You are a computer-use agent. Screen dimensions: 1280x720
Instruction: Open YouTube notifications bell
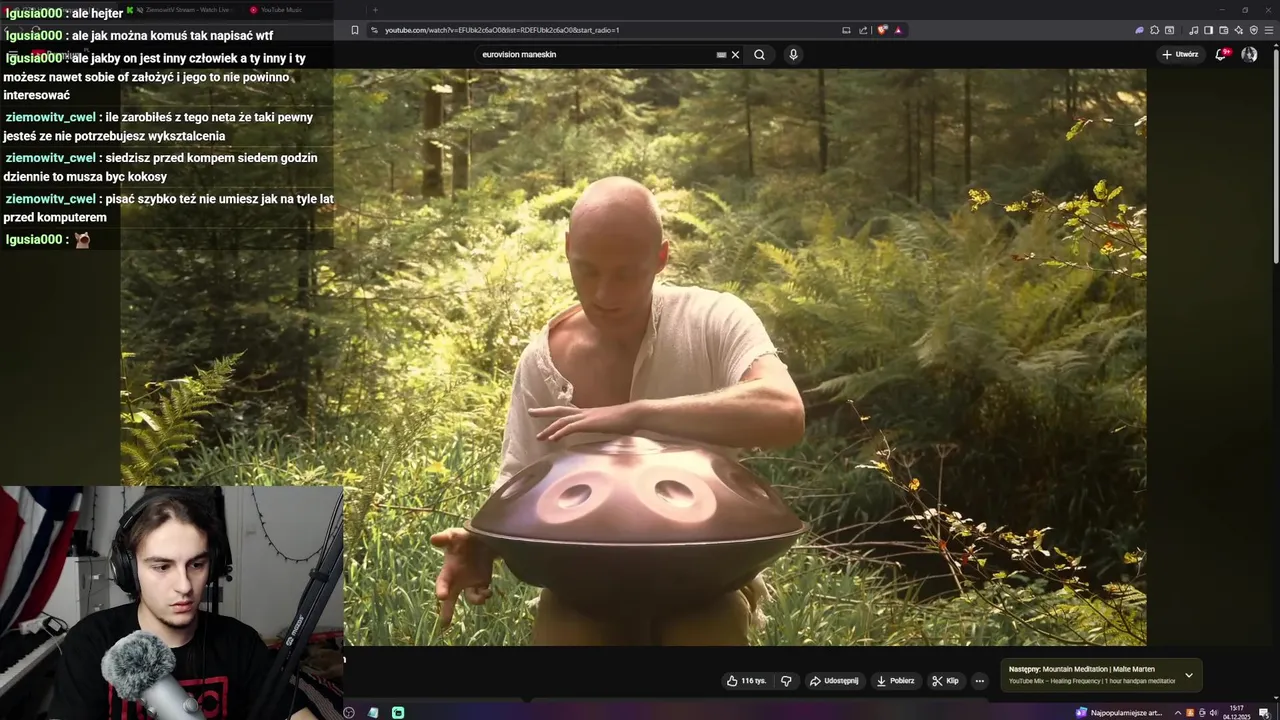pos(1221,54)
